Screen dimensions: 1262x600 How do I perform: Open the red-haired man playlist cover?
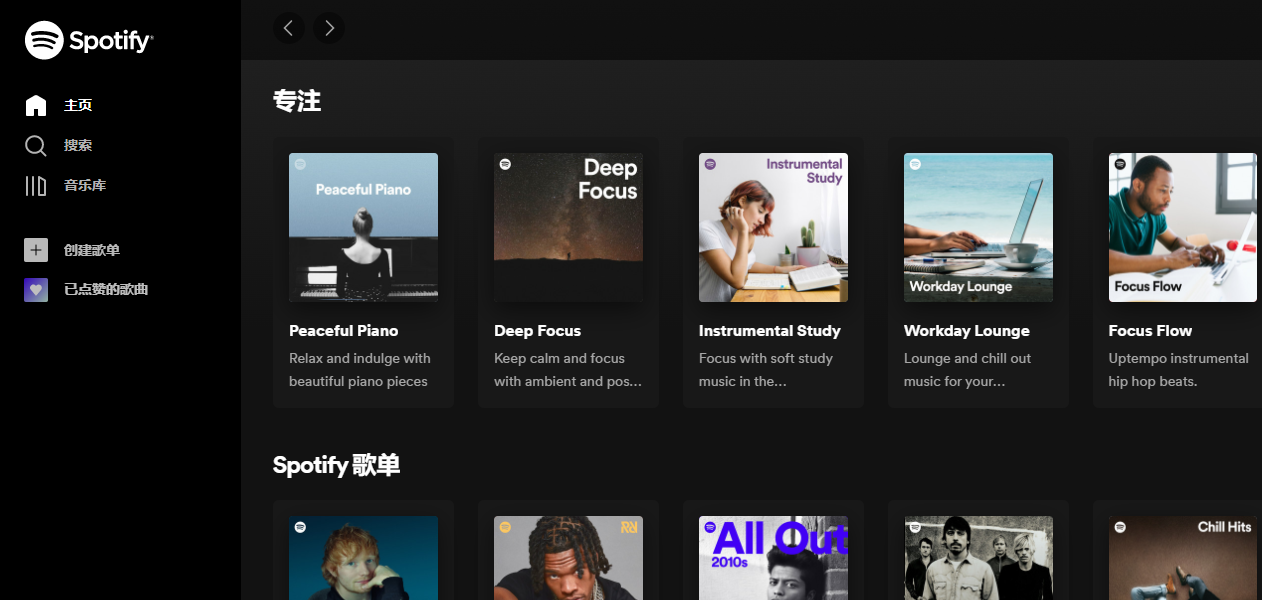[x=363, y=558]
